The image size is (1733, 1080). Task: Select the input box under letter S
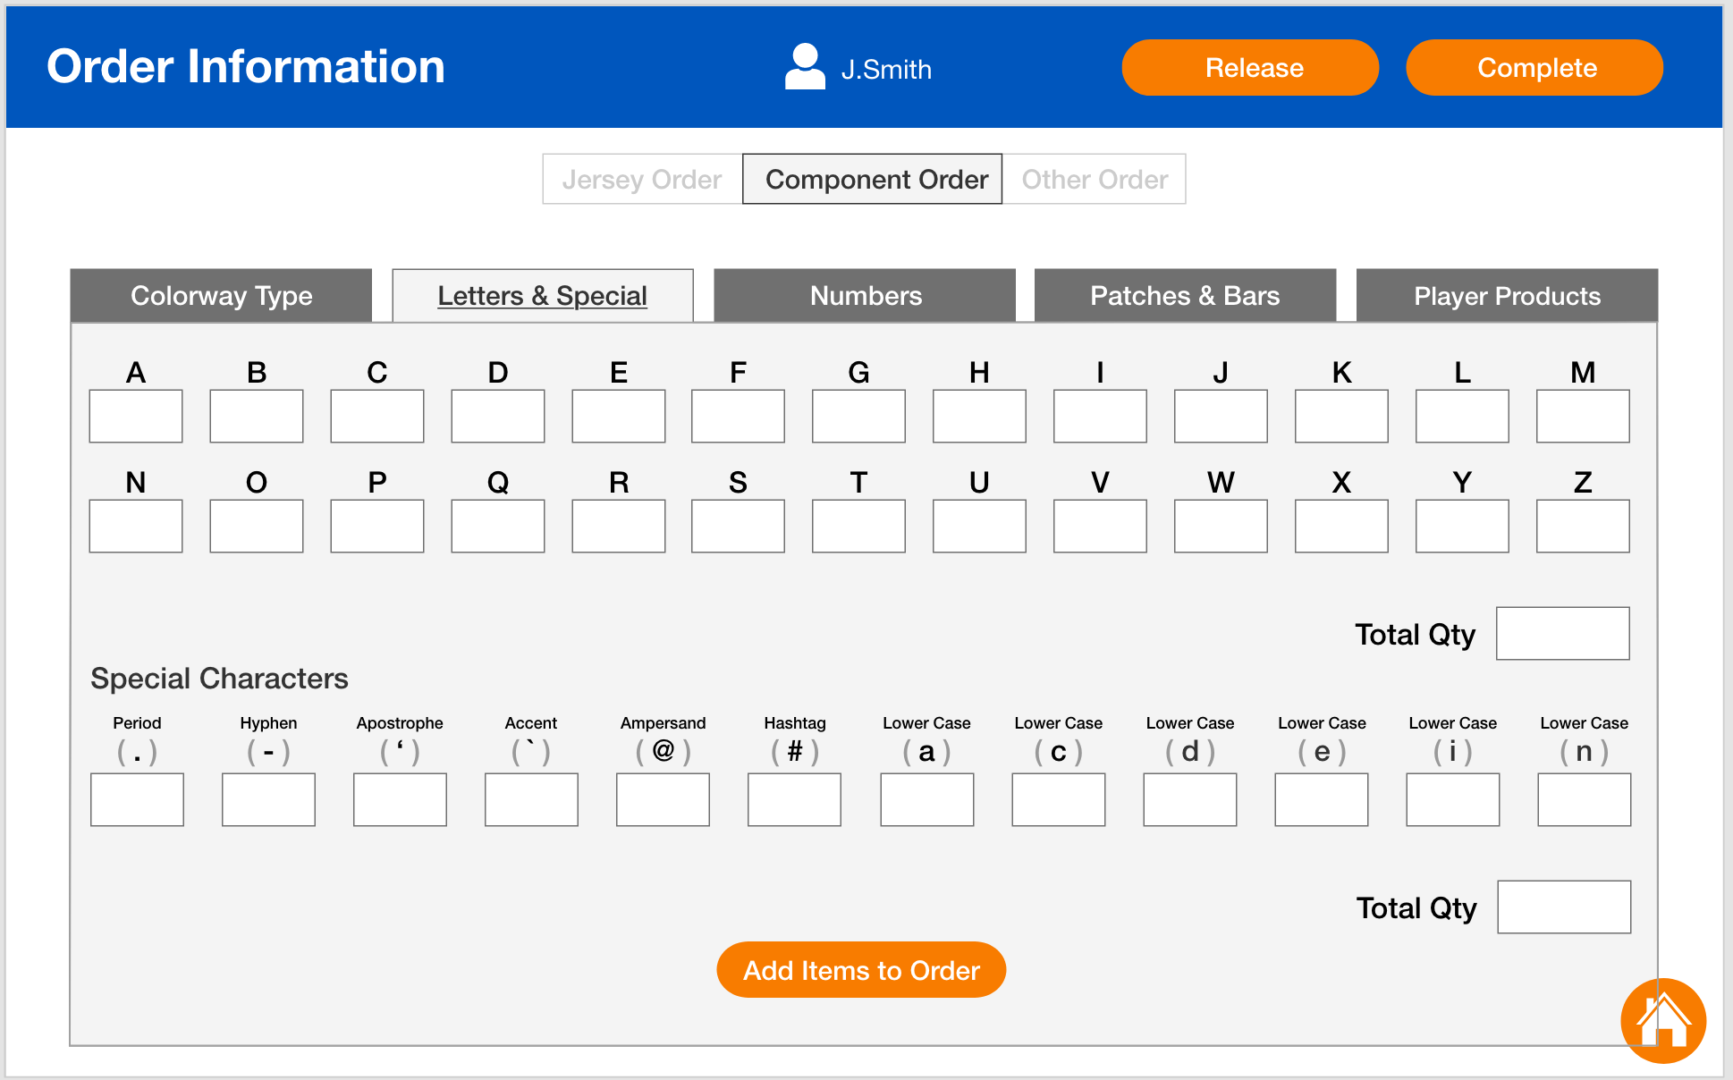coord(738,526)
